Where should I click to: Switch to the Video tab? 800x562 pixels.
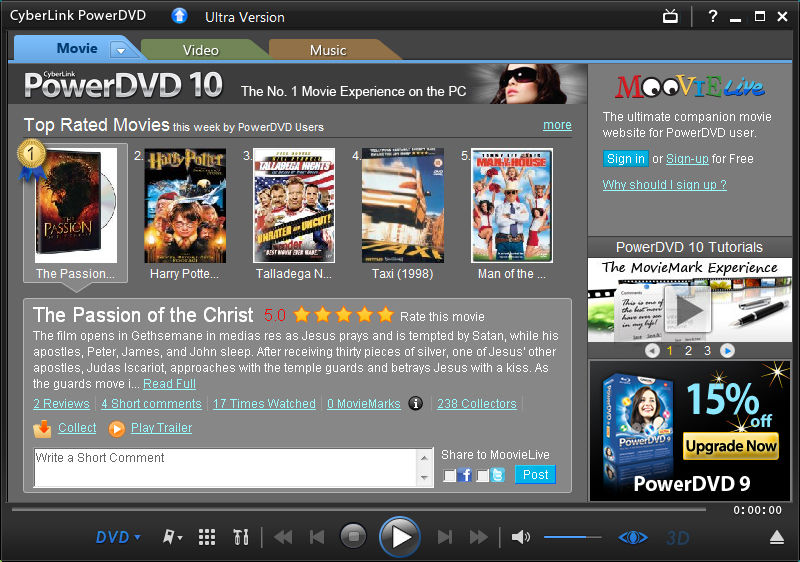[201, 50]
